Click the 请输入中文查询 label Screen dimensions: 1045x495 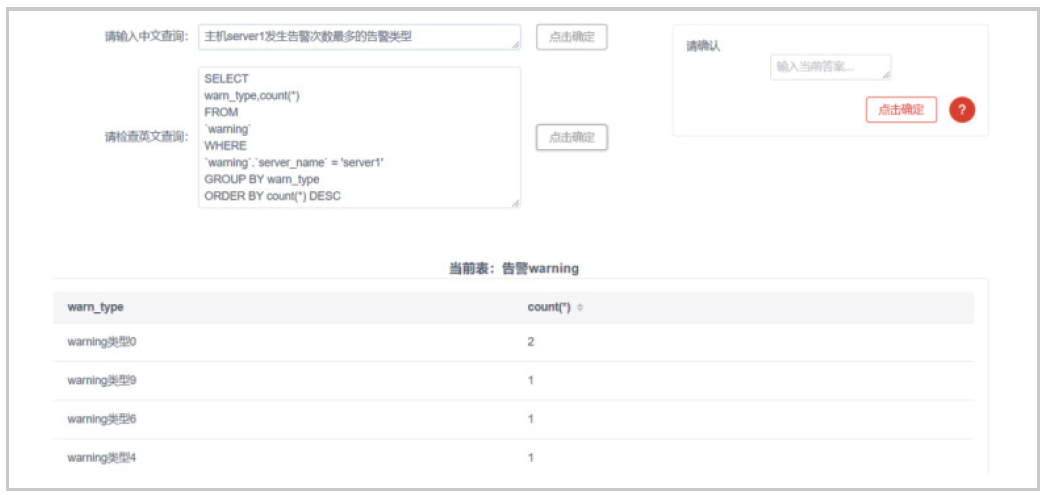point(147,37)
